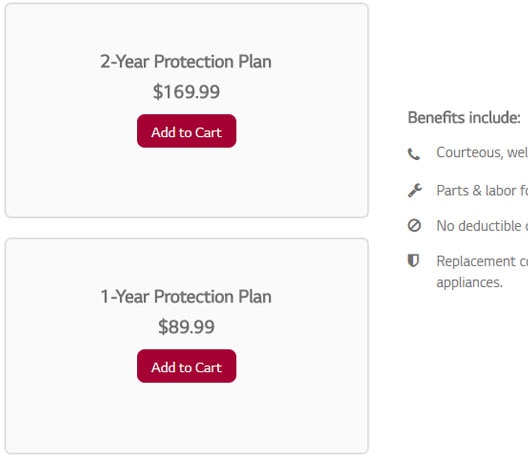Image resolution: width=528 pixels, height=459 pixels.
Task: Click the Replacement benefit text
Action: (482, 261)
